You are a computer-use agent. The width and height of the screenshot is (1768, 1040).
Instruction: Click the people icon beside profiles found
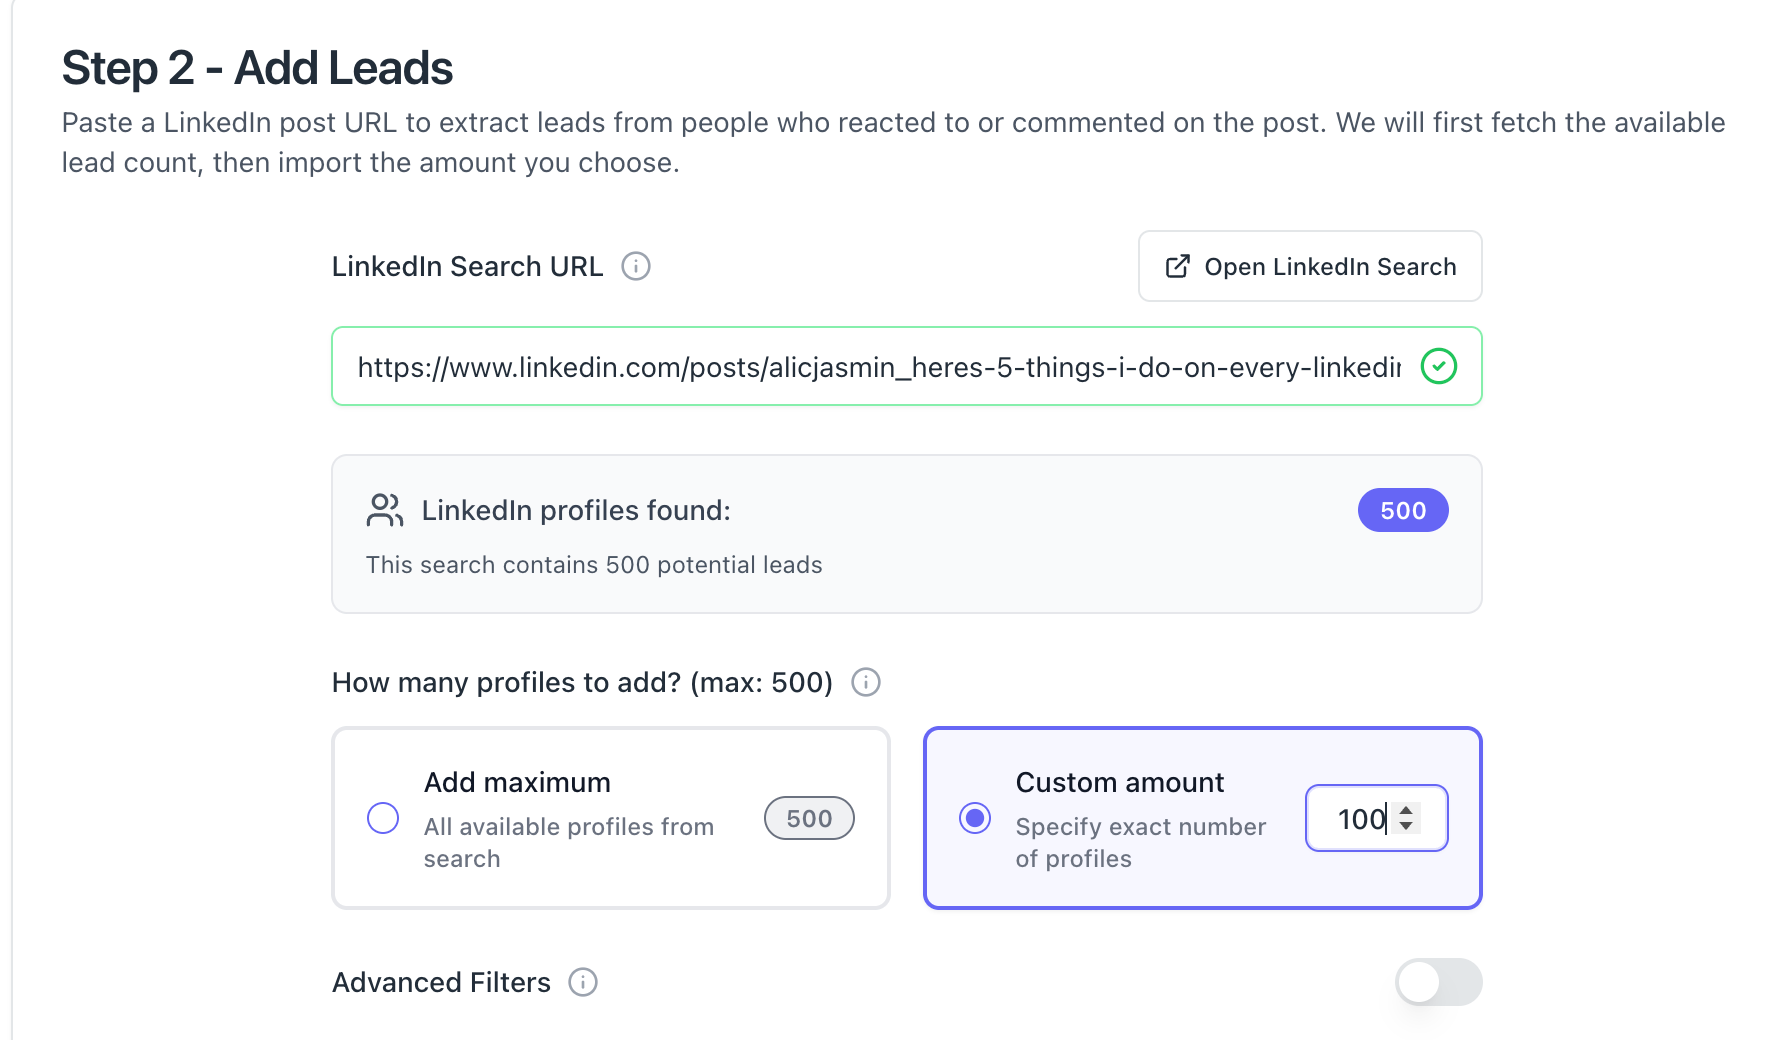385,510
